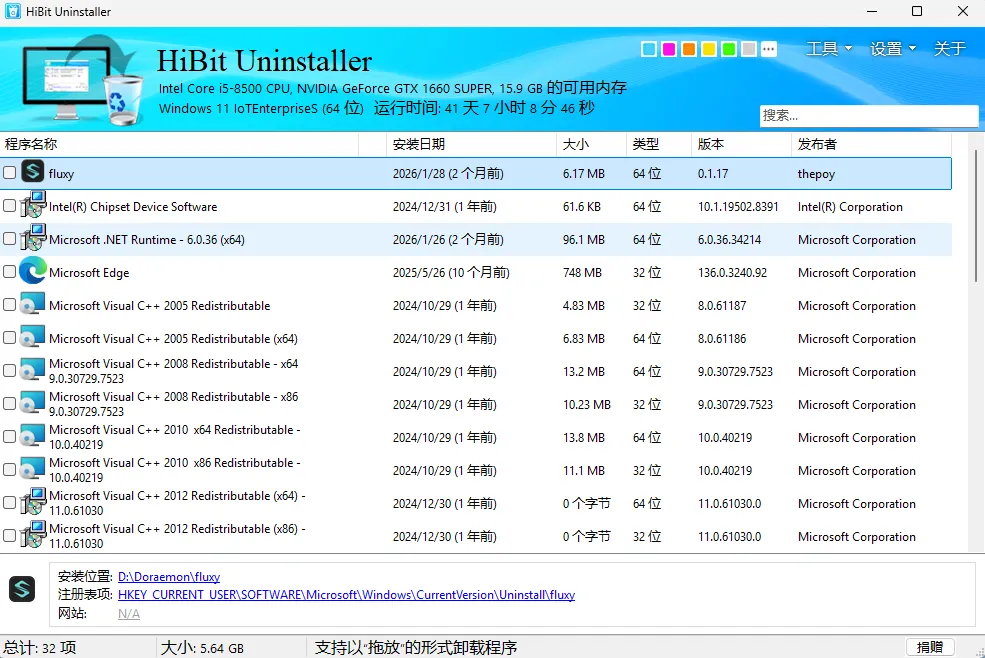Tick the checkbox for fluxy
Viewport: 985px width, 658px height.
(x=9, y=172)
